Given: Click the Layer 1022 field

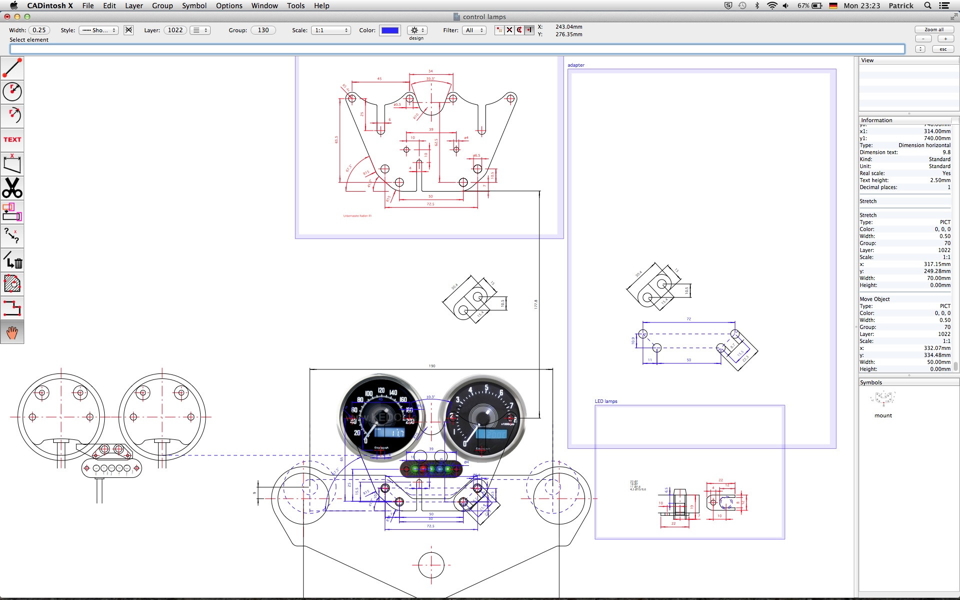Looking at the screenshot, I should coord(175,30).
